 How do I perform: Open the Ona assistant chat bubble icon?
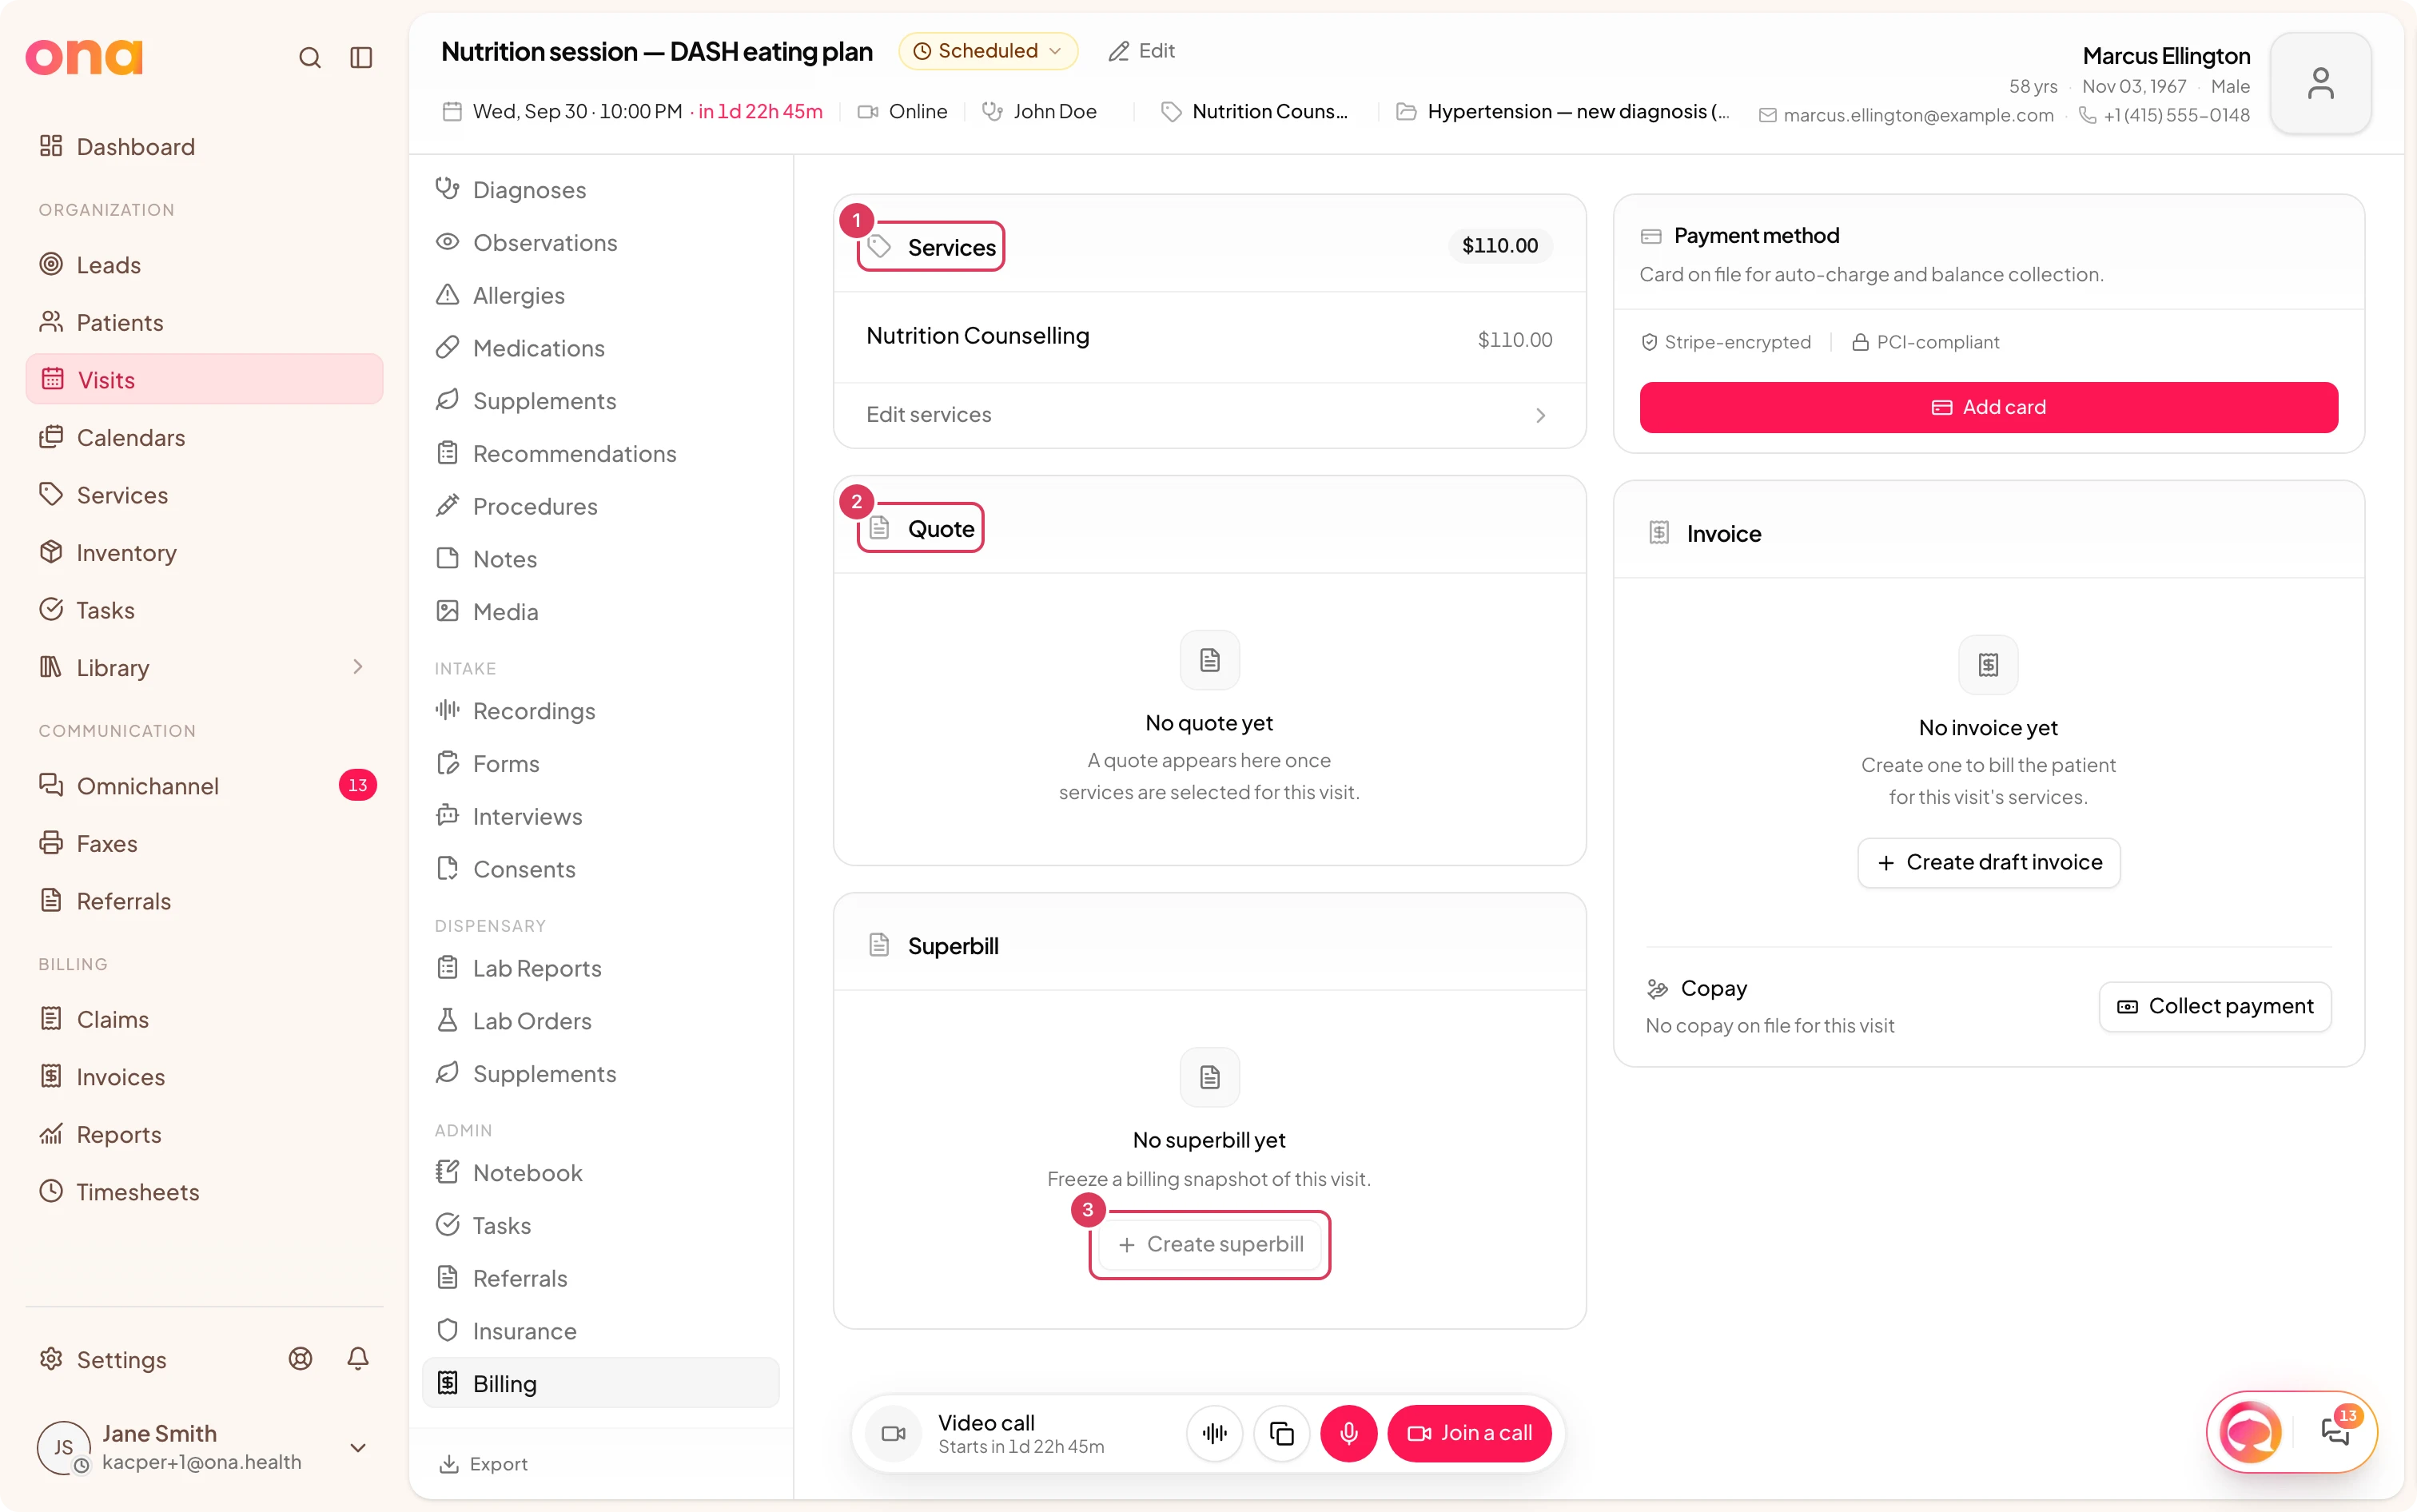2251,1432
